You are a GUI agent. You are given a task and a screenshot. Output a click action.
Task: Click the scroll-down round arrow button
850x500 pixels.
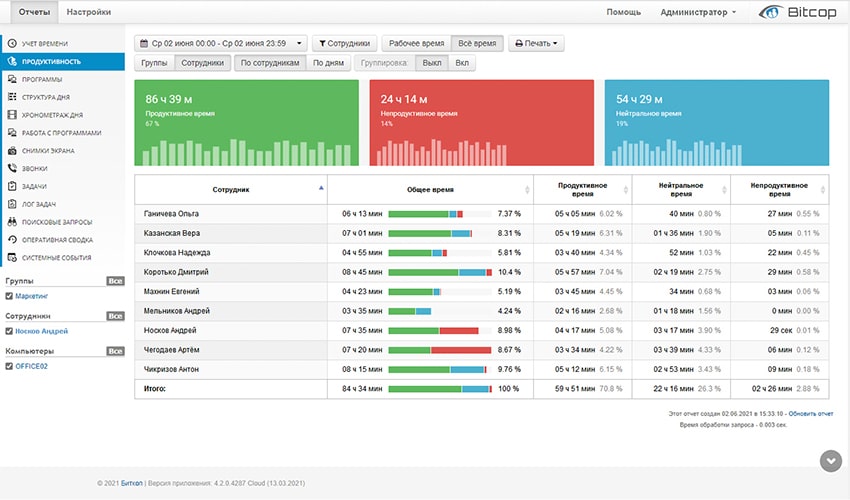pos(830,460)
